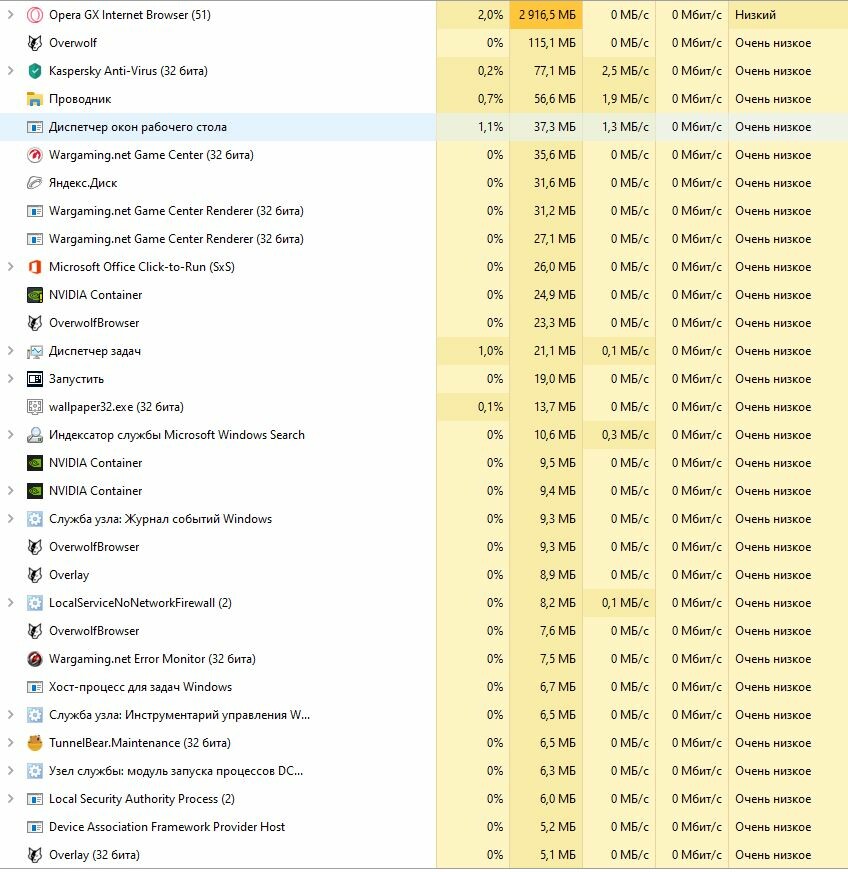
Task: Click the Диспетчер задач icon
Action: (34, 351)
